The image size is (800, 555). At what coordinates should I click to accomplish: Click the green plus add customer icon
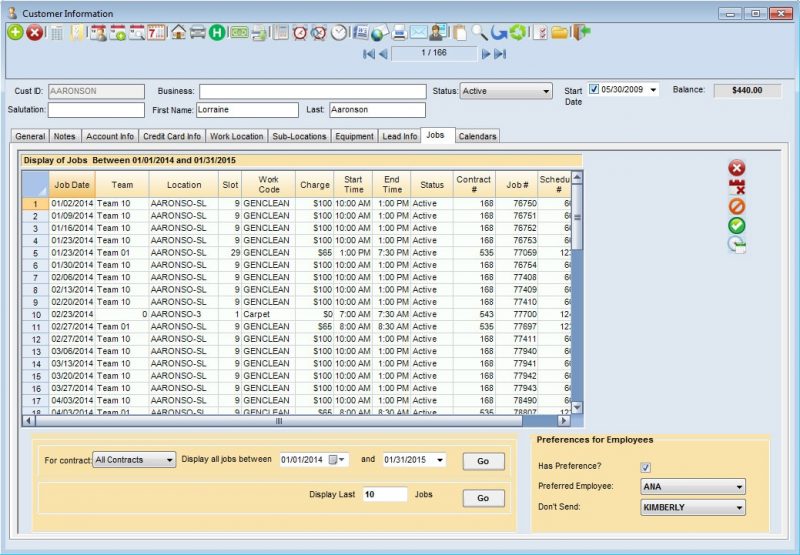pos(15,33)
